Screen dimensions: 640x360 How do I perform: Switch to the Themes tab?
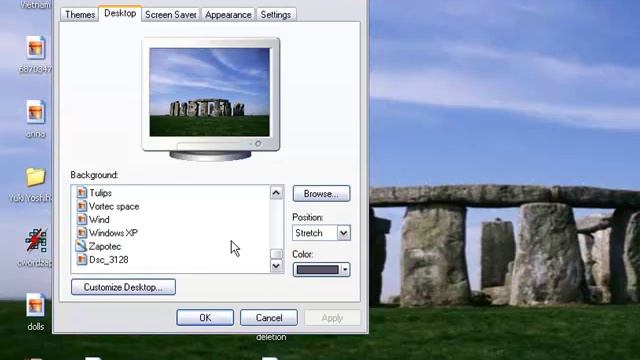click(x=80, y=15)
